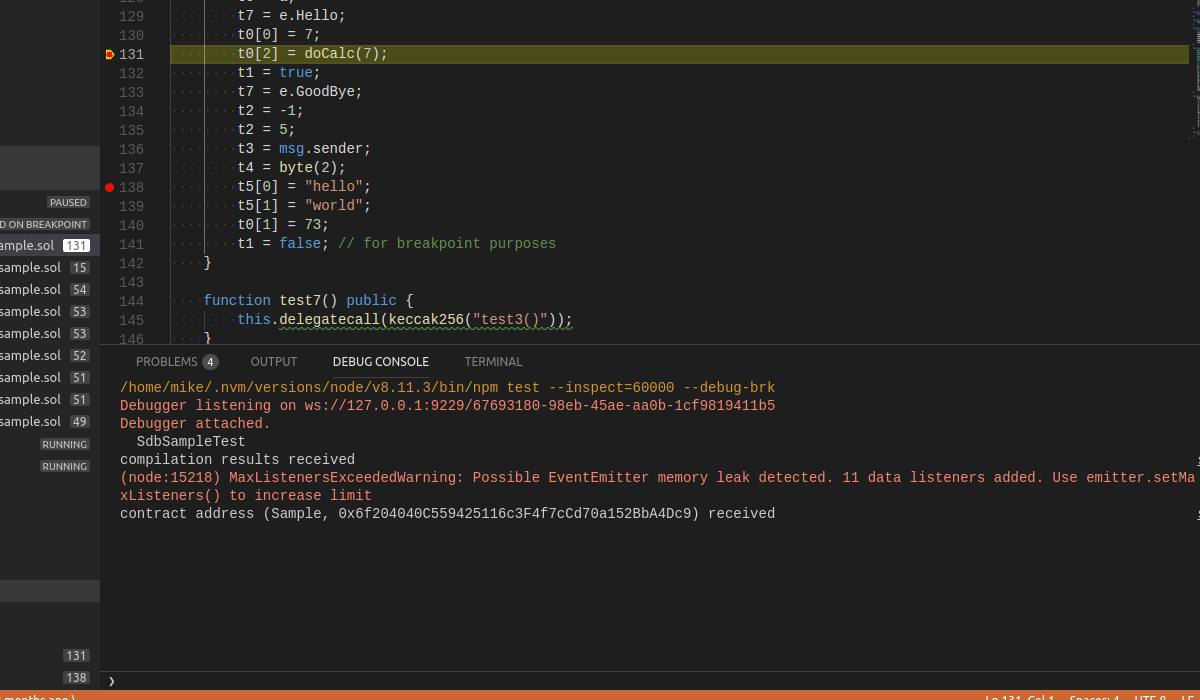
Task: Open the sample.sol frame at line 49
Action: (50, 421)
